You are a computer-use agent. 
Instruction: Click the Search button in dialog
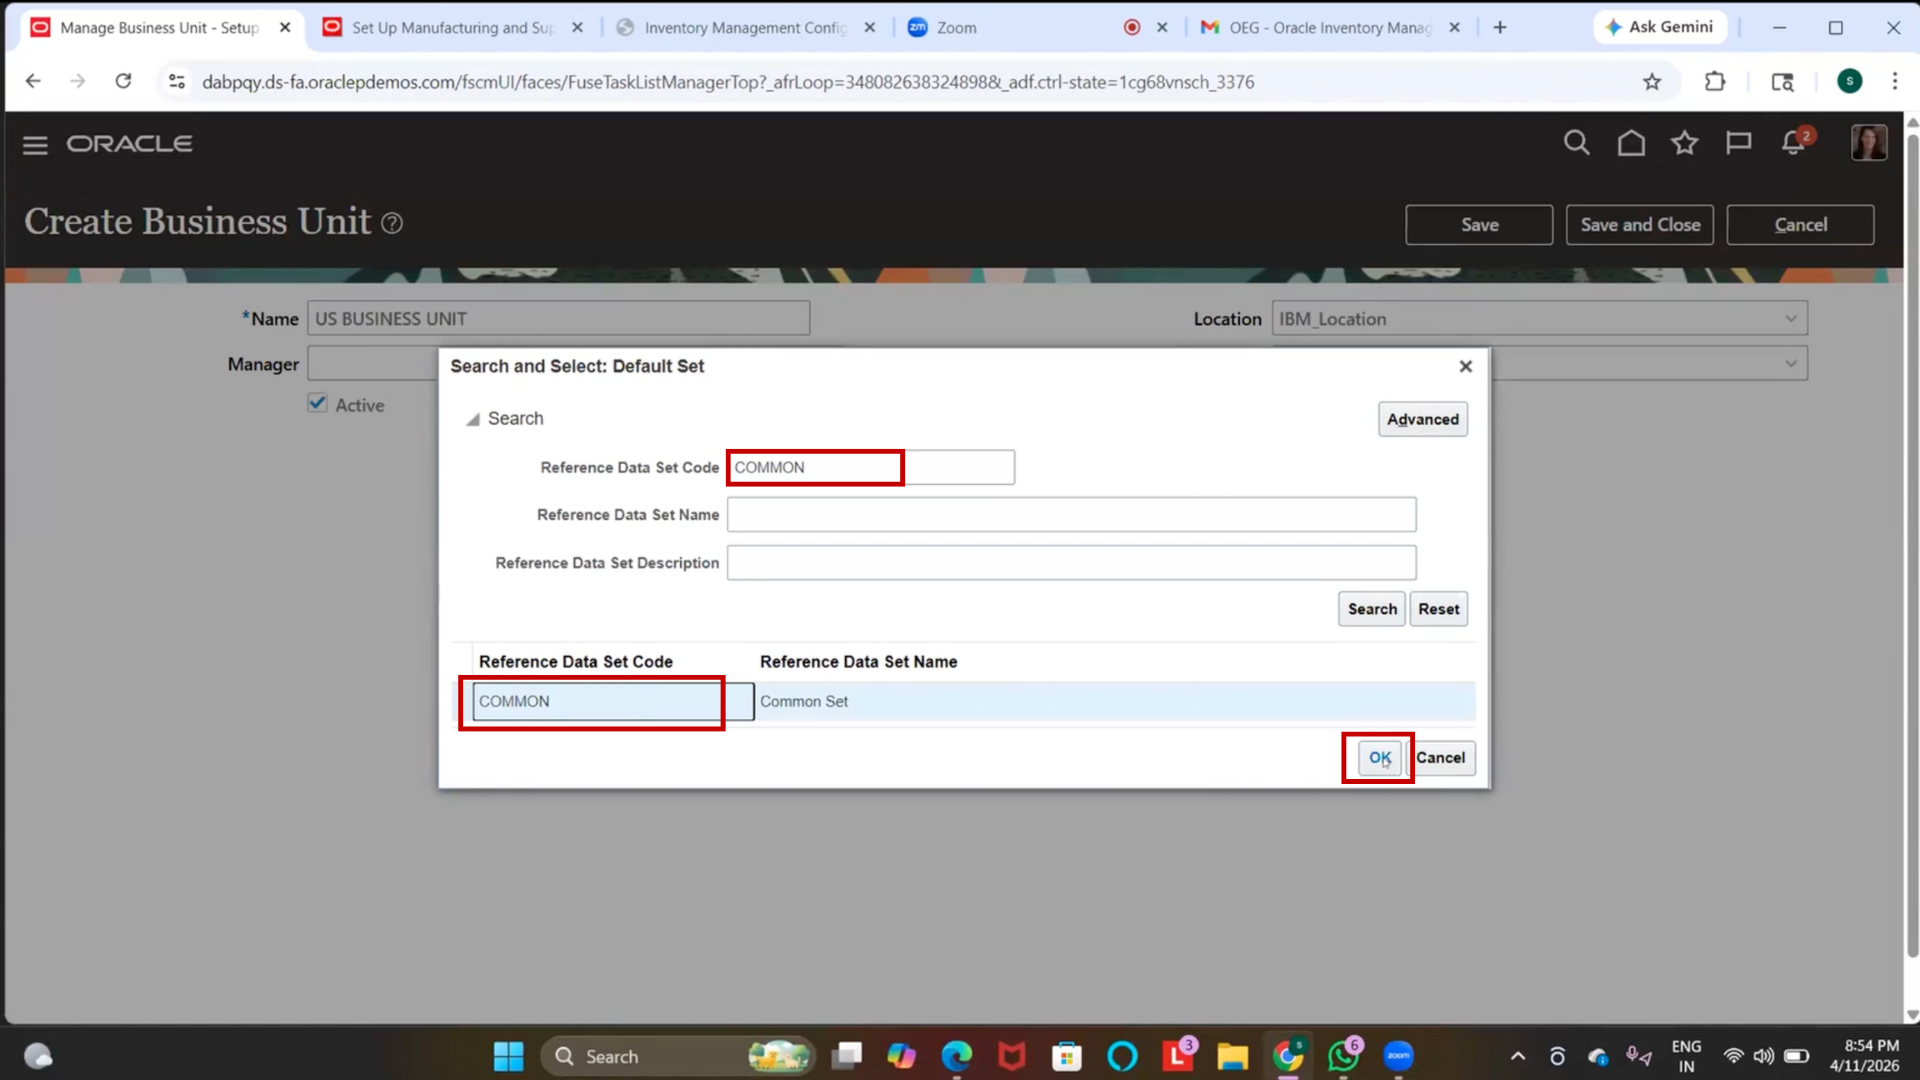pos(1372,609)
